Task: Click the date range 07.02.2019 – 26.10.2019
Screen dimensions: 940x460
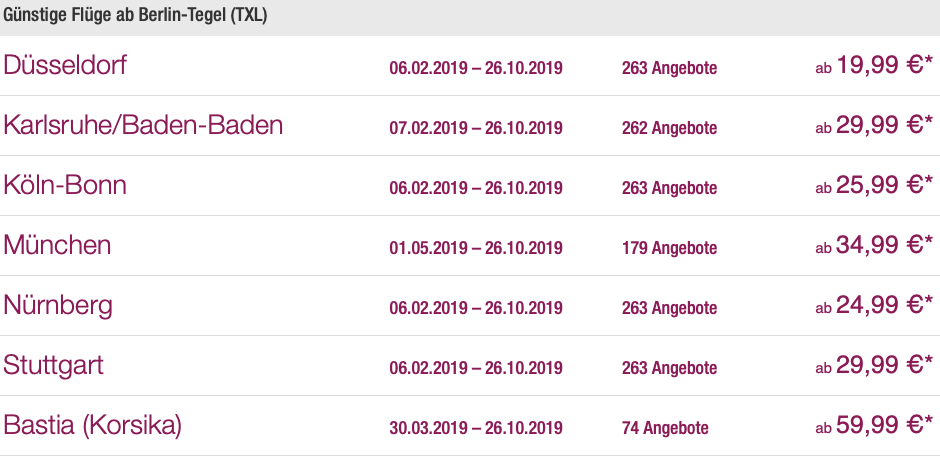Action: 476,128
